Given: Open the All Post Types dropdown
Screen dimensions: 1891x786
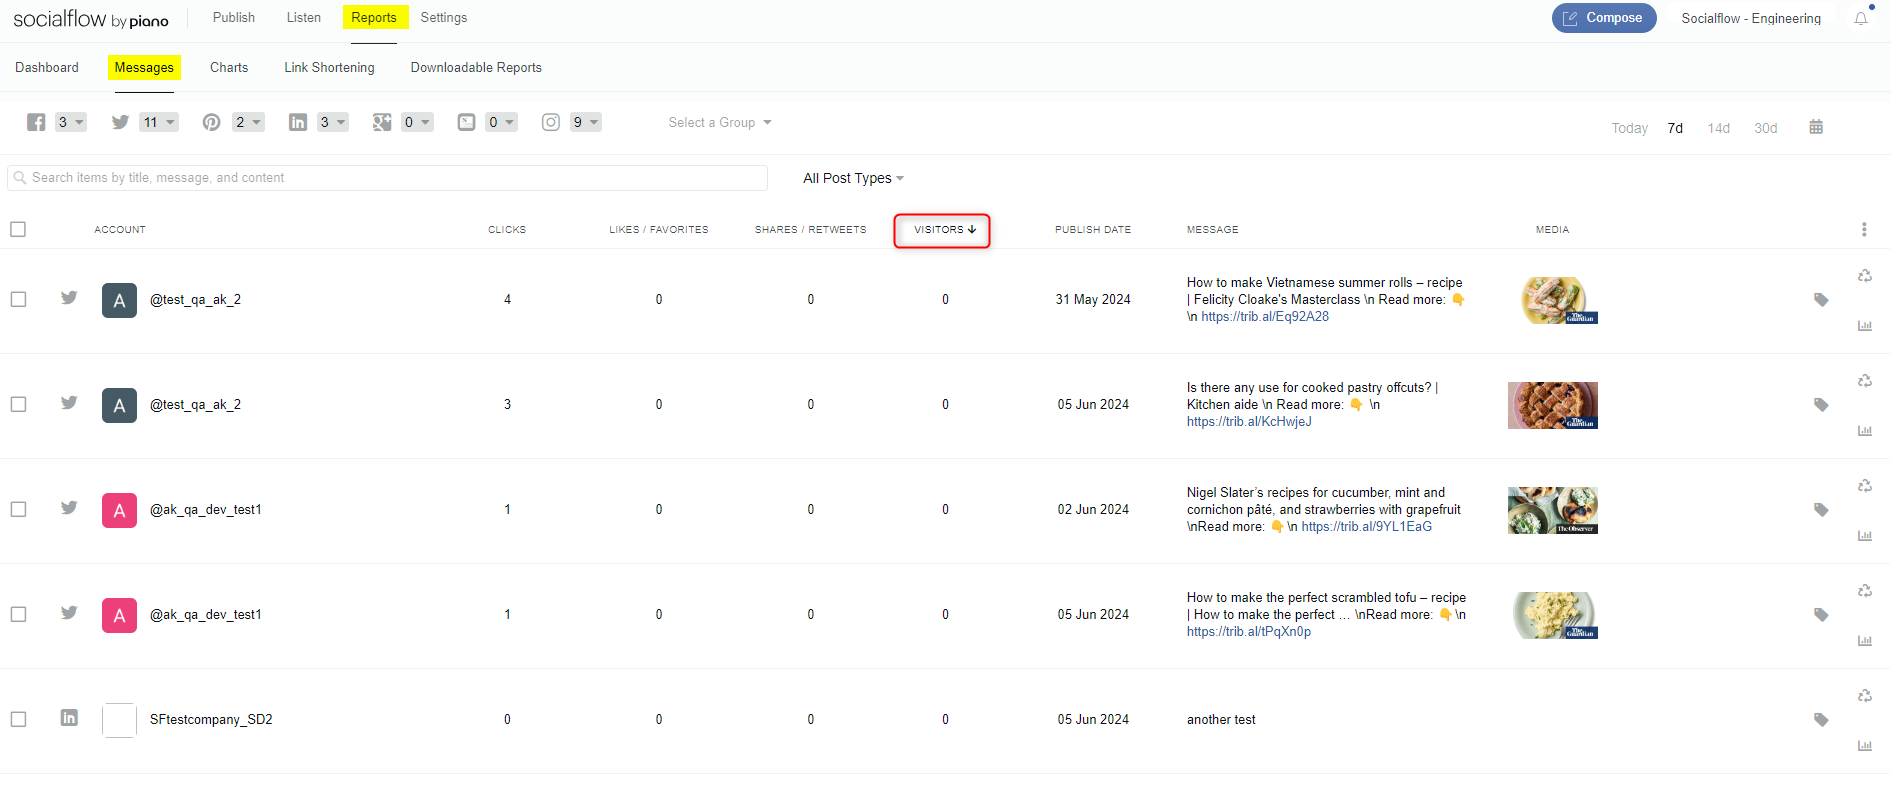Looking at the screenshot, I should (x=853, y=178).
